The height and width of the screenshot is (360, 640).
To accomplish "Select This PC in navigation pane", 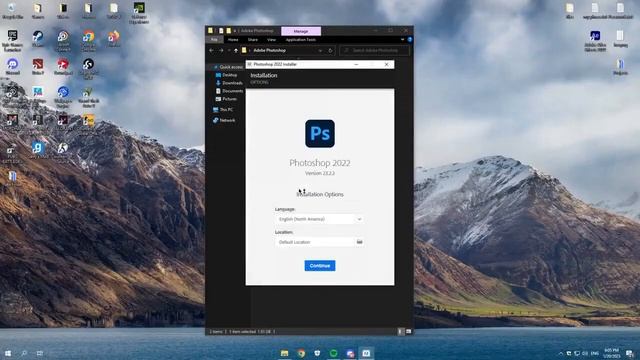I will tap(223, 109).
